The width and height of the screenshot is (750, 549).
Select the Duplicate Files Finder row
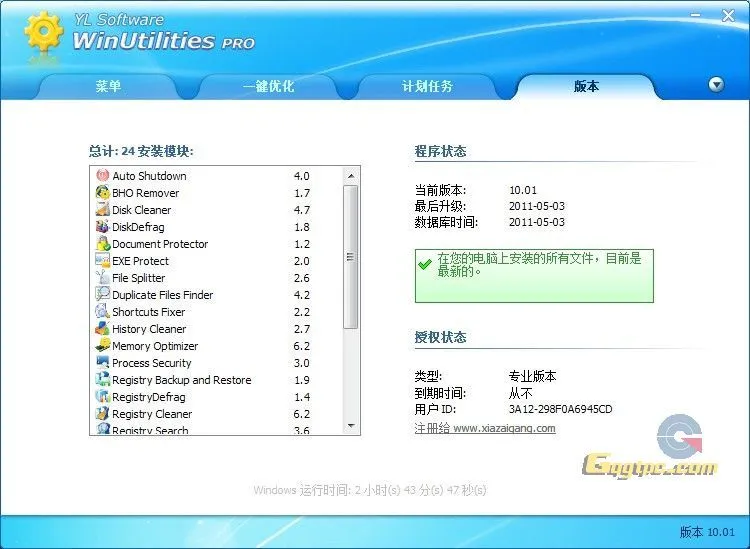pos(217,295)
